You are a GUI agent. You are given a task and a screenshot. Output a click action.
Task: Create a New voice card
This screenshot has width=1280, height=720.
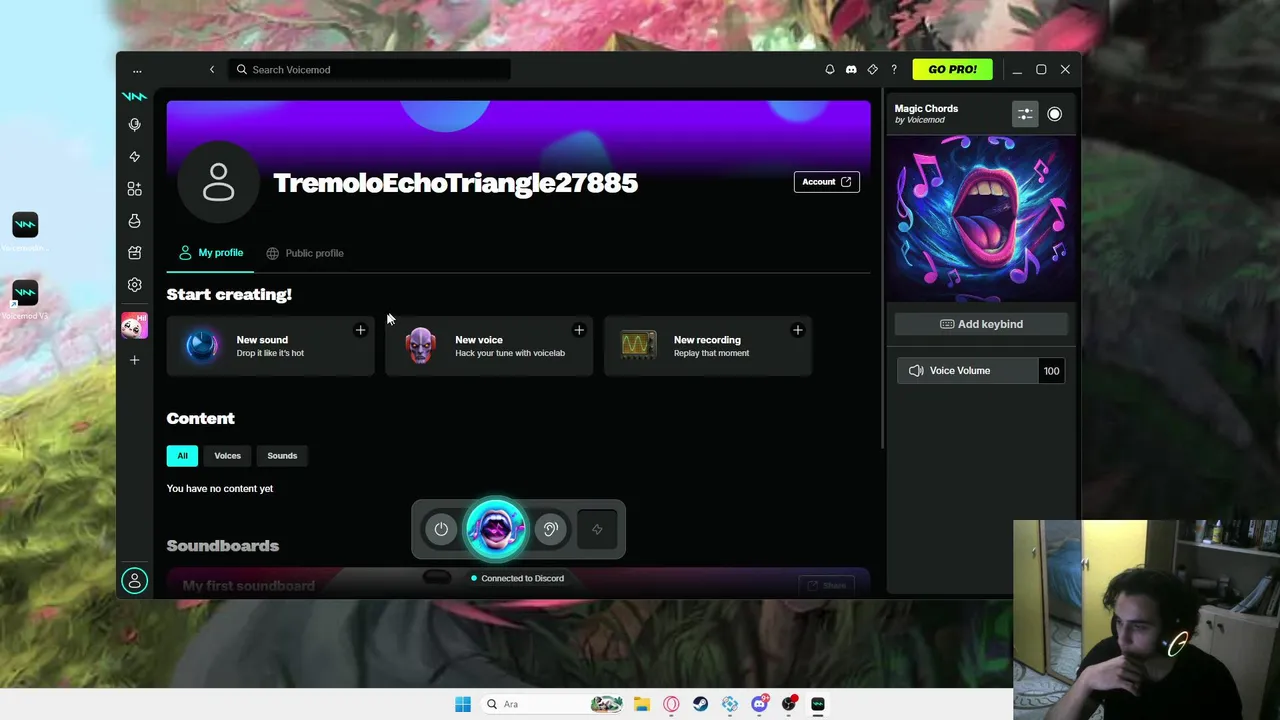point(489,346)
